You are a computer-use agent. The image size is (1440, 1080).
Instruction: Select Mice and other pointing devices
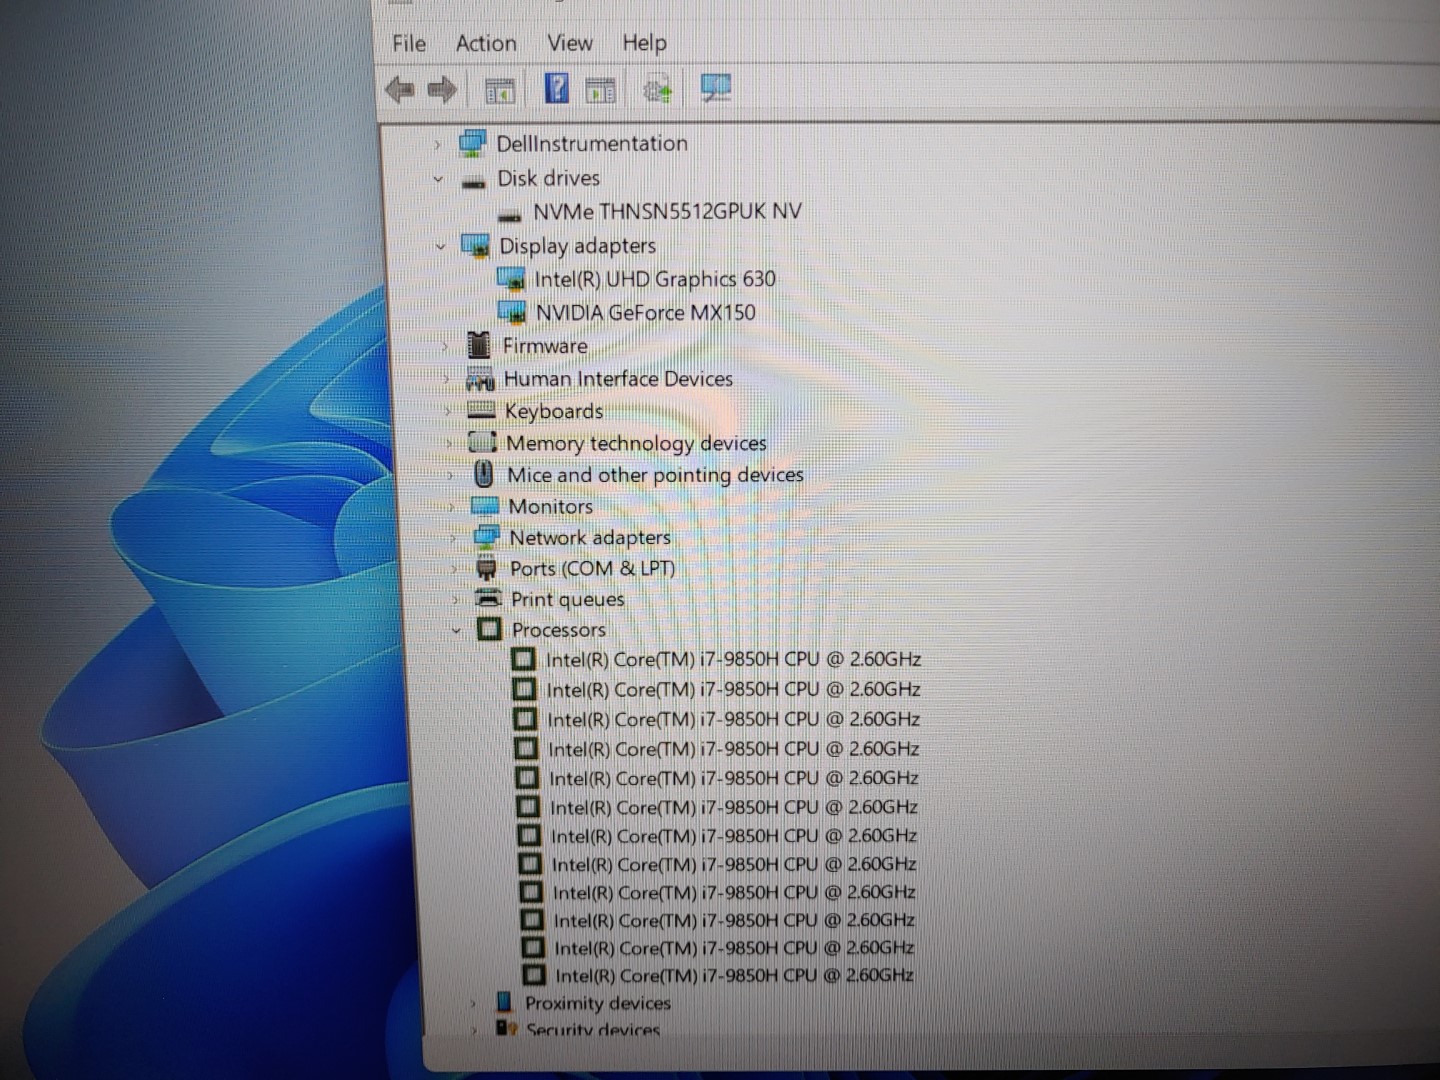pyautogui.click(x=655, y=475)
